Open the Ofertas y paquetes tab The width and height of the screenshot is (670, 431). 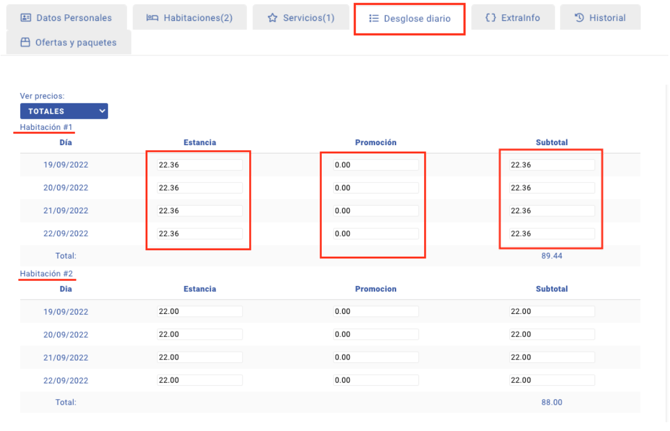(x=76, y=43)
